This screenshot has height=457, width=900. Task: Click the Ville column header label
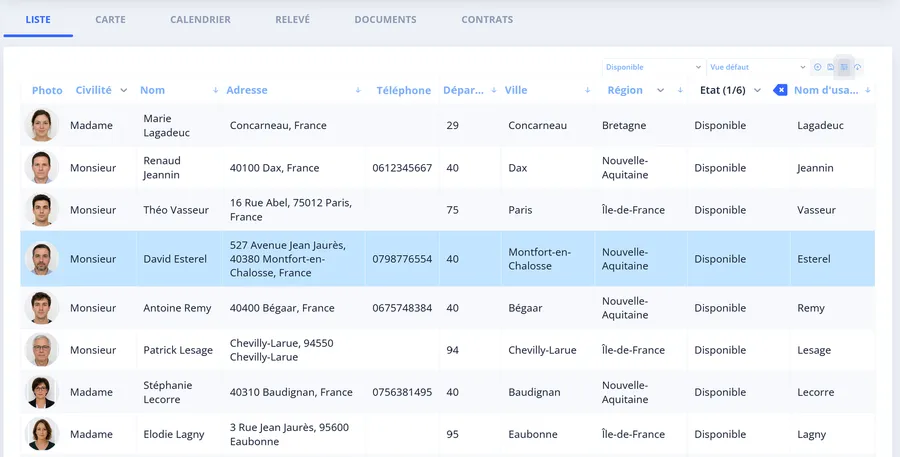pos(516,90)
